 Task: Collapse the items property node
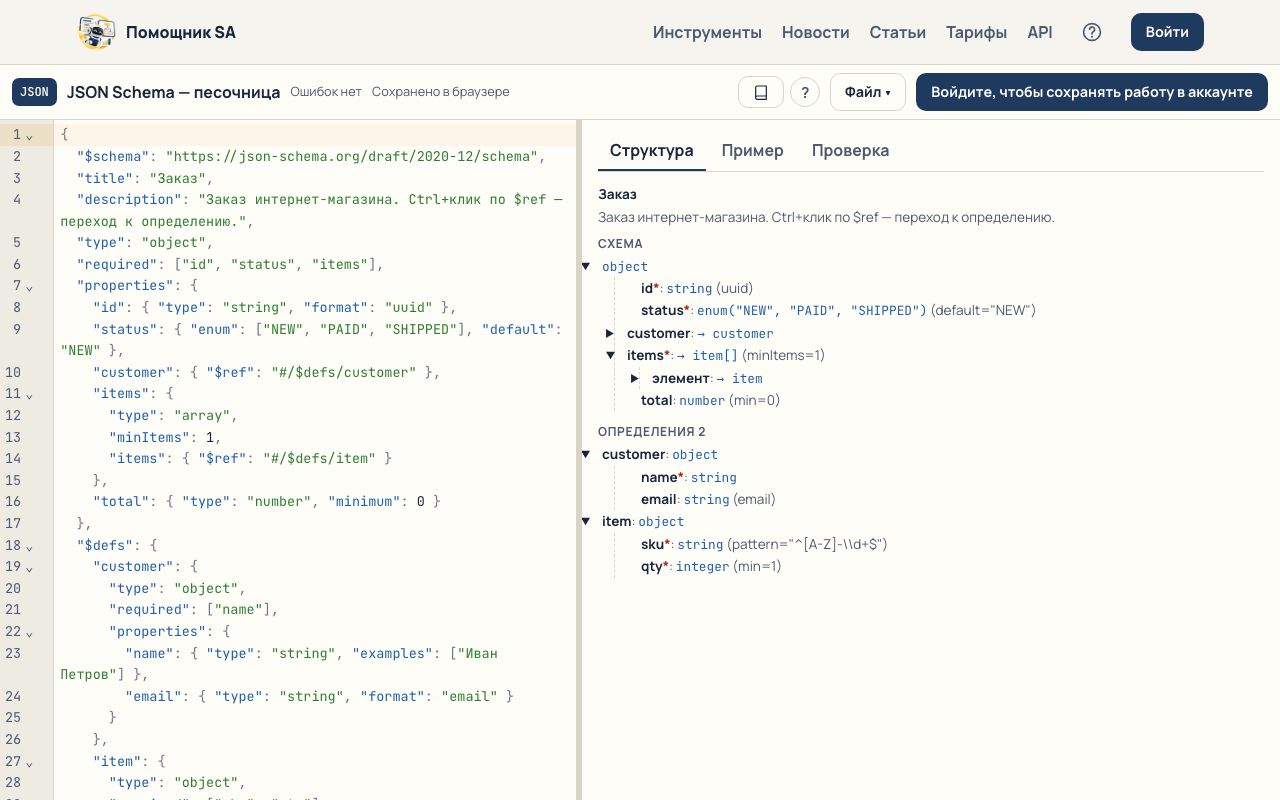tap(610, 355)
